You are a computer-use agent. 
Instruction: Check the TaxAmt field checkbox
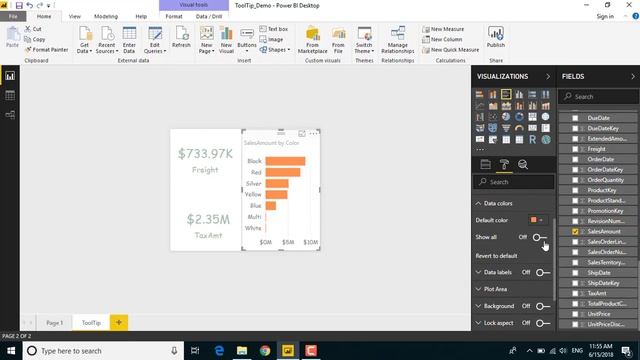(575, 293)
